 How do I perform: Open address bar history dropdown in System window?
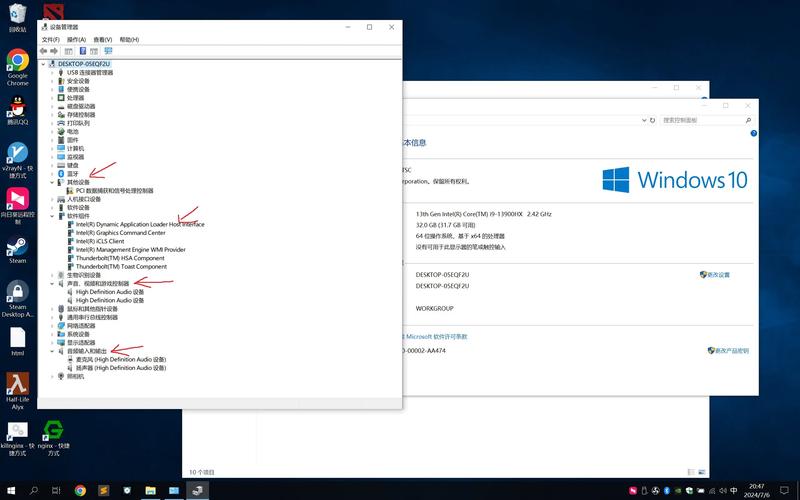point(644,120)
